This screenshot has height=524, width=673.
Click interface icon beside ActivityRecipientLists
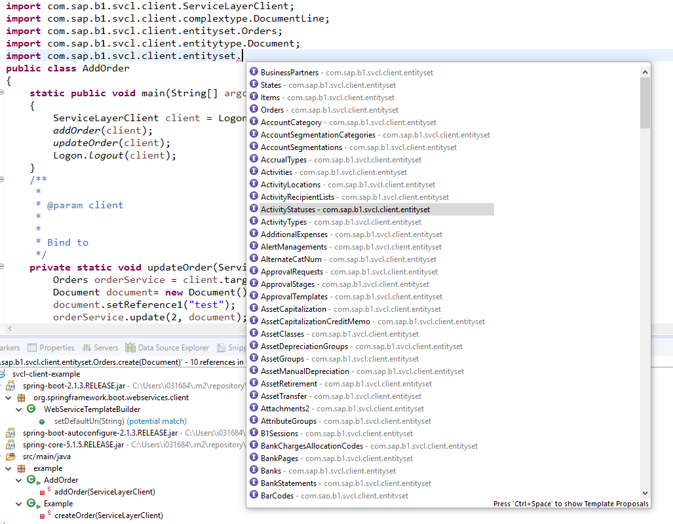click(x=254, y=196)
